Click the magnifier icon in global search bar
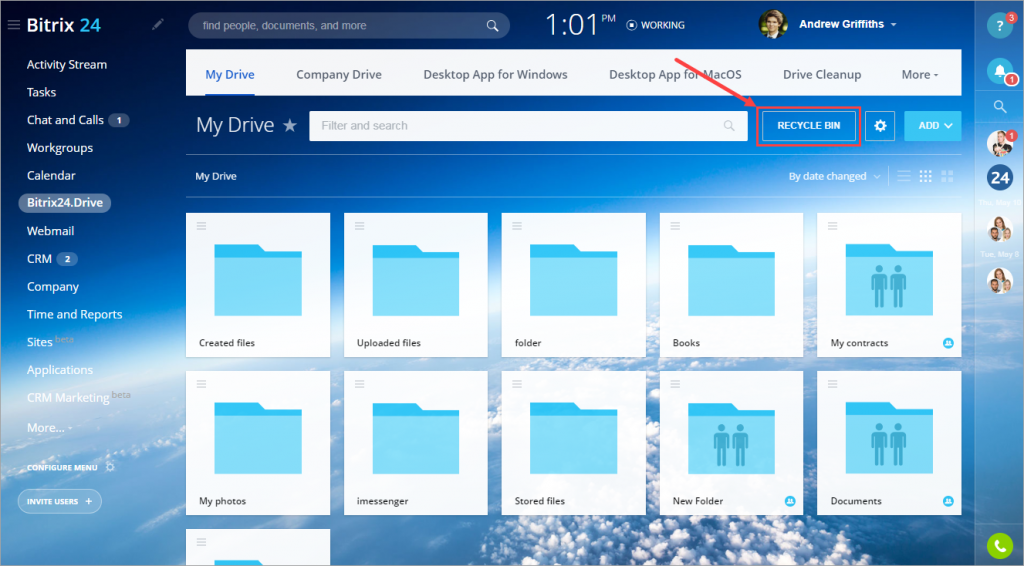Screen dimensions: 1024x566 pos(492,25)
